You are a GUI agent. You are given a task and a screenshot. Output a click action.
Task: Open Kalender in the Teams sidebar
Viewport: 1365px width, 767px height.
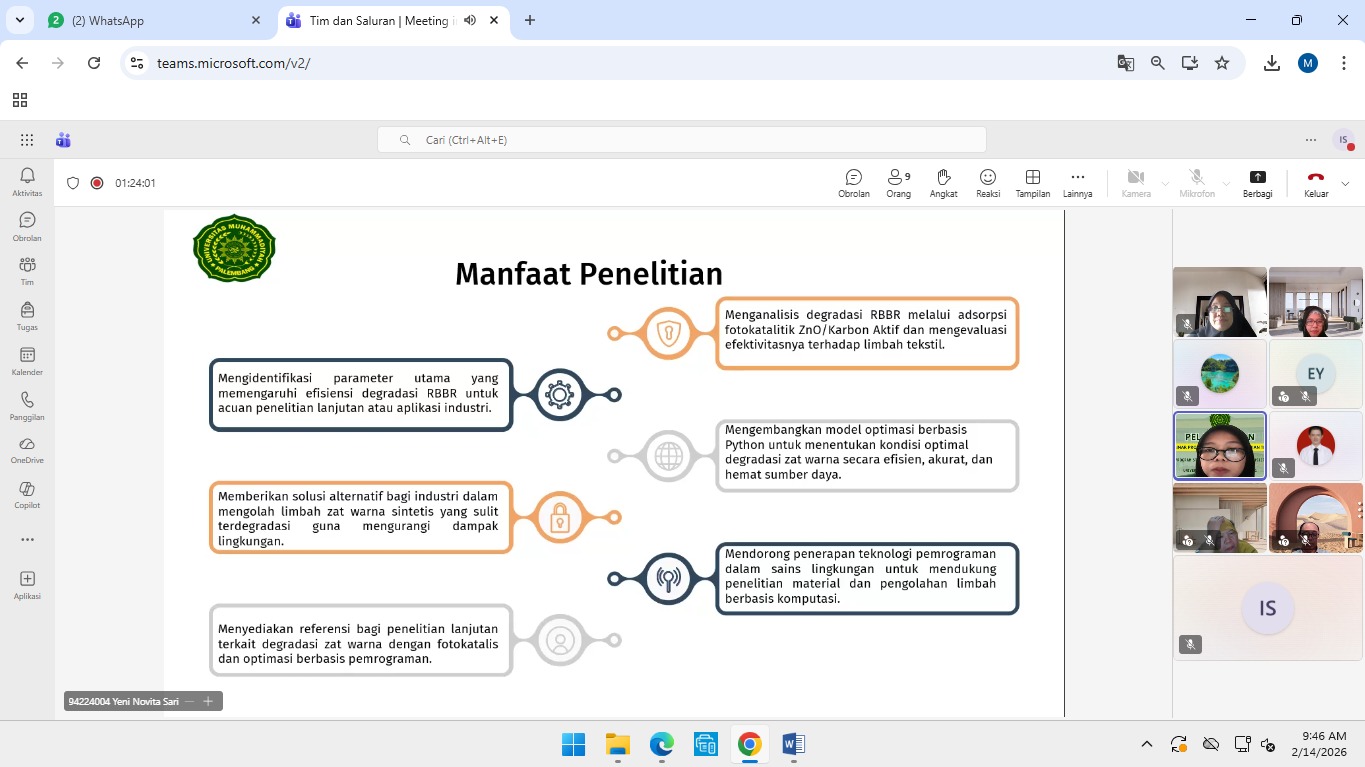pos(27,361)
